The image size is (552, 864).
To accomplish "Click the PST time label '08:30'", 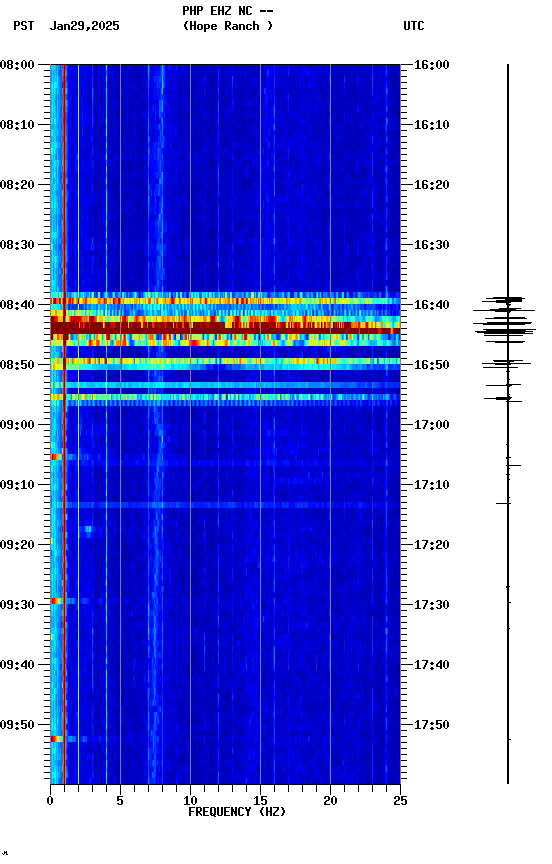I will pos(17,245).
